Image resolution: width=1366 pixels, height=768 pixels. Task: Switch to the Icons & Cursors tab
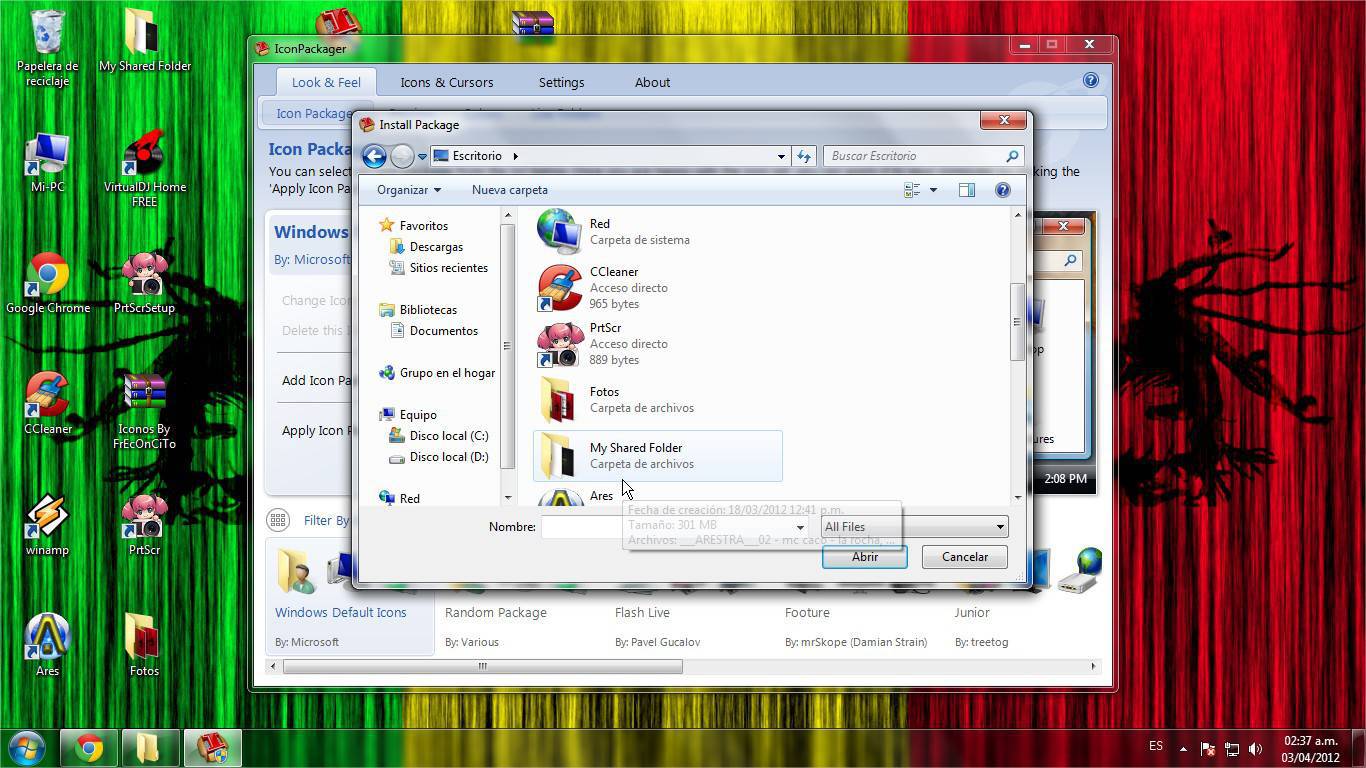point(446,82)
